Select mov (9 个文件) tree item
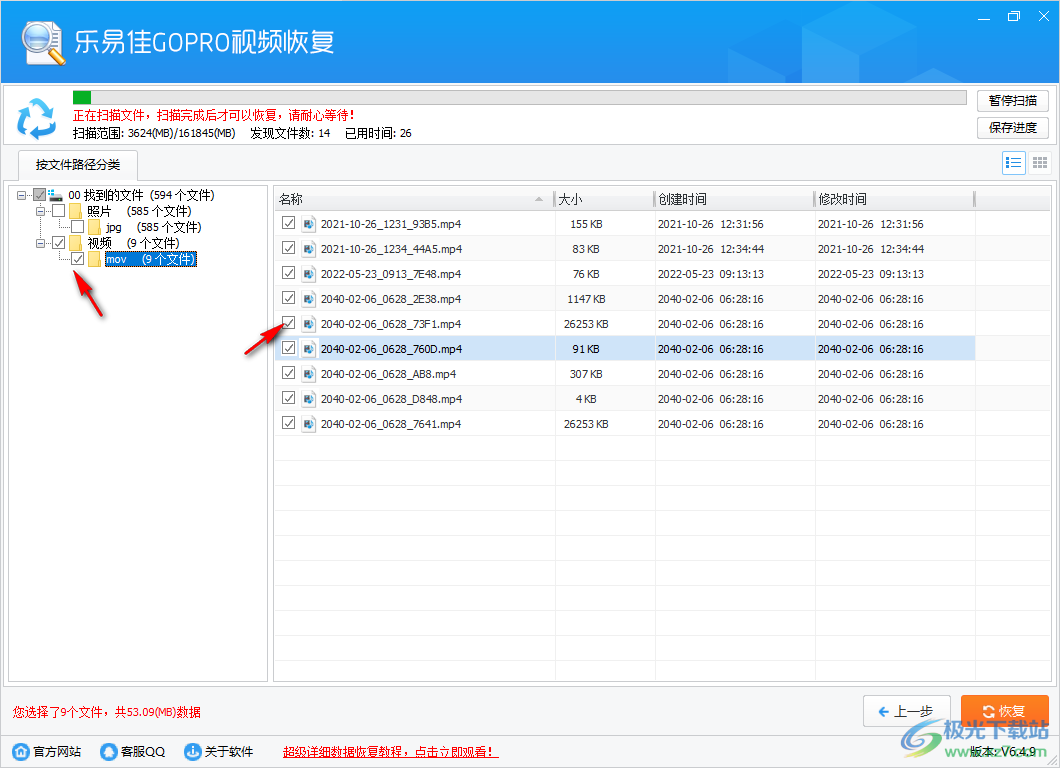Image resolution: width=1060 pixels, height=768 pixels. (150, 259)
